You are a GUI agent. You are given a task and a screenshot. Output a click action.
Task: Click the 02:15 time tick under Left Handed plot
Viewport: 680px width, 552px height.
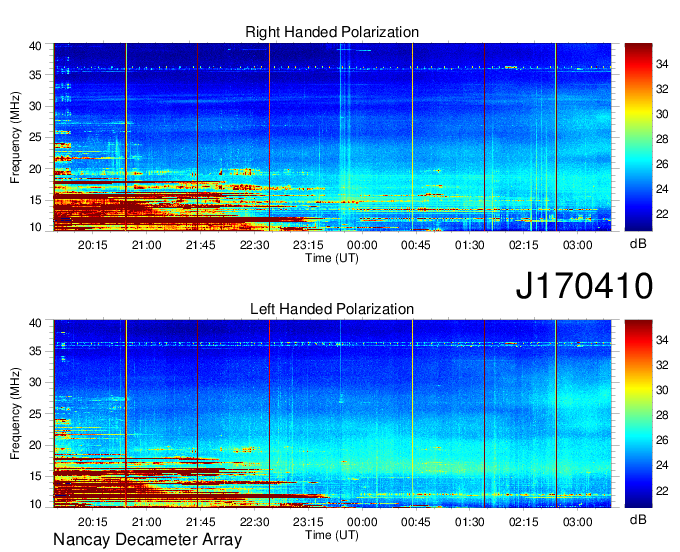tap(524, 522)
